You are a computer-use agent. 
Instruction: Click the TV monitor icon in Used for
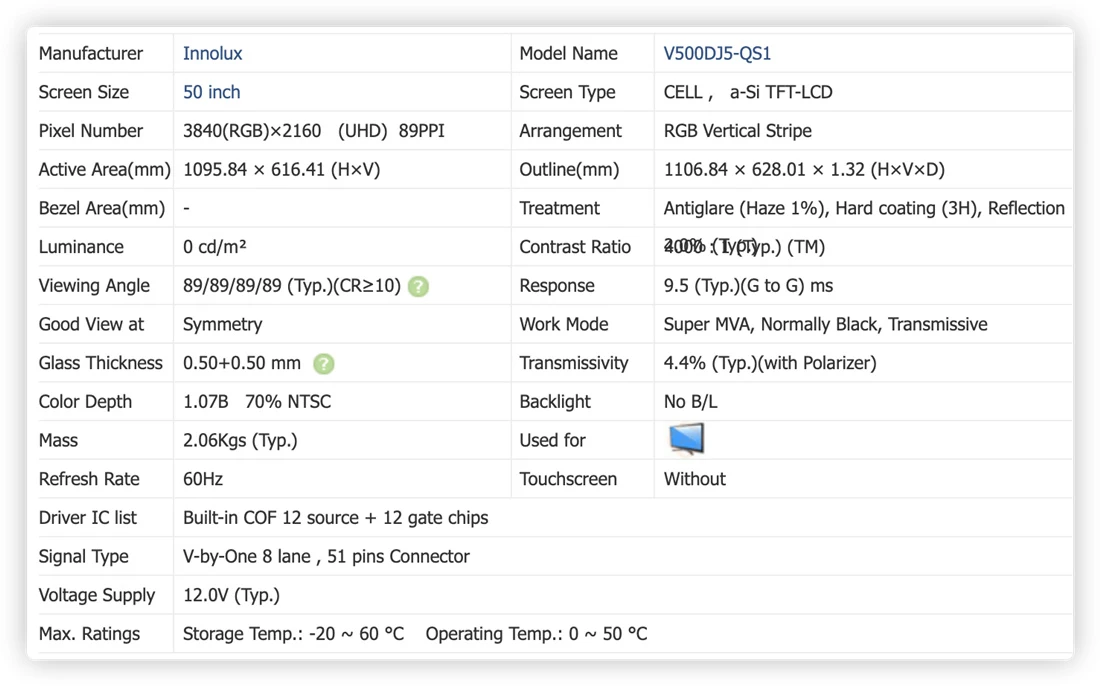click(686, 439)
